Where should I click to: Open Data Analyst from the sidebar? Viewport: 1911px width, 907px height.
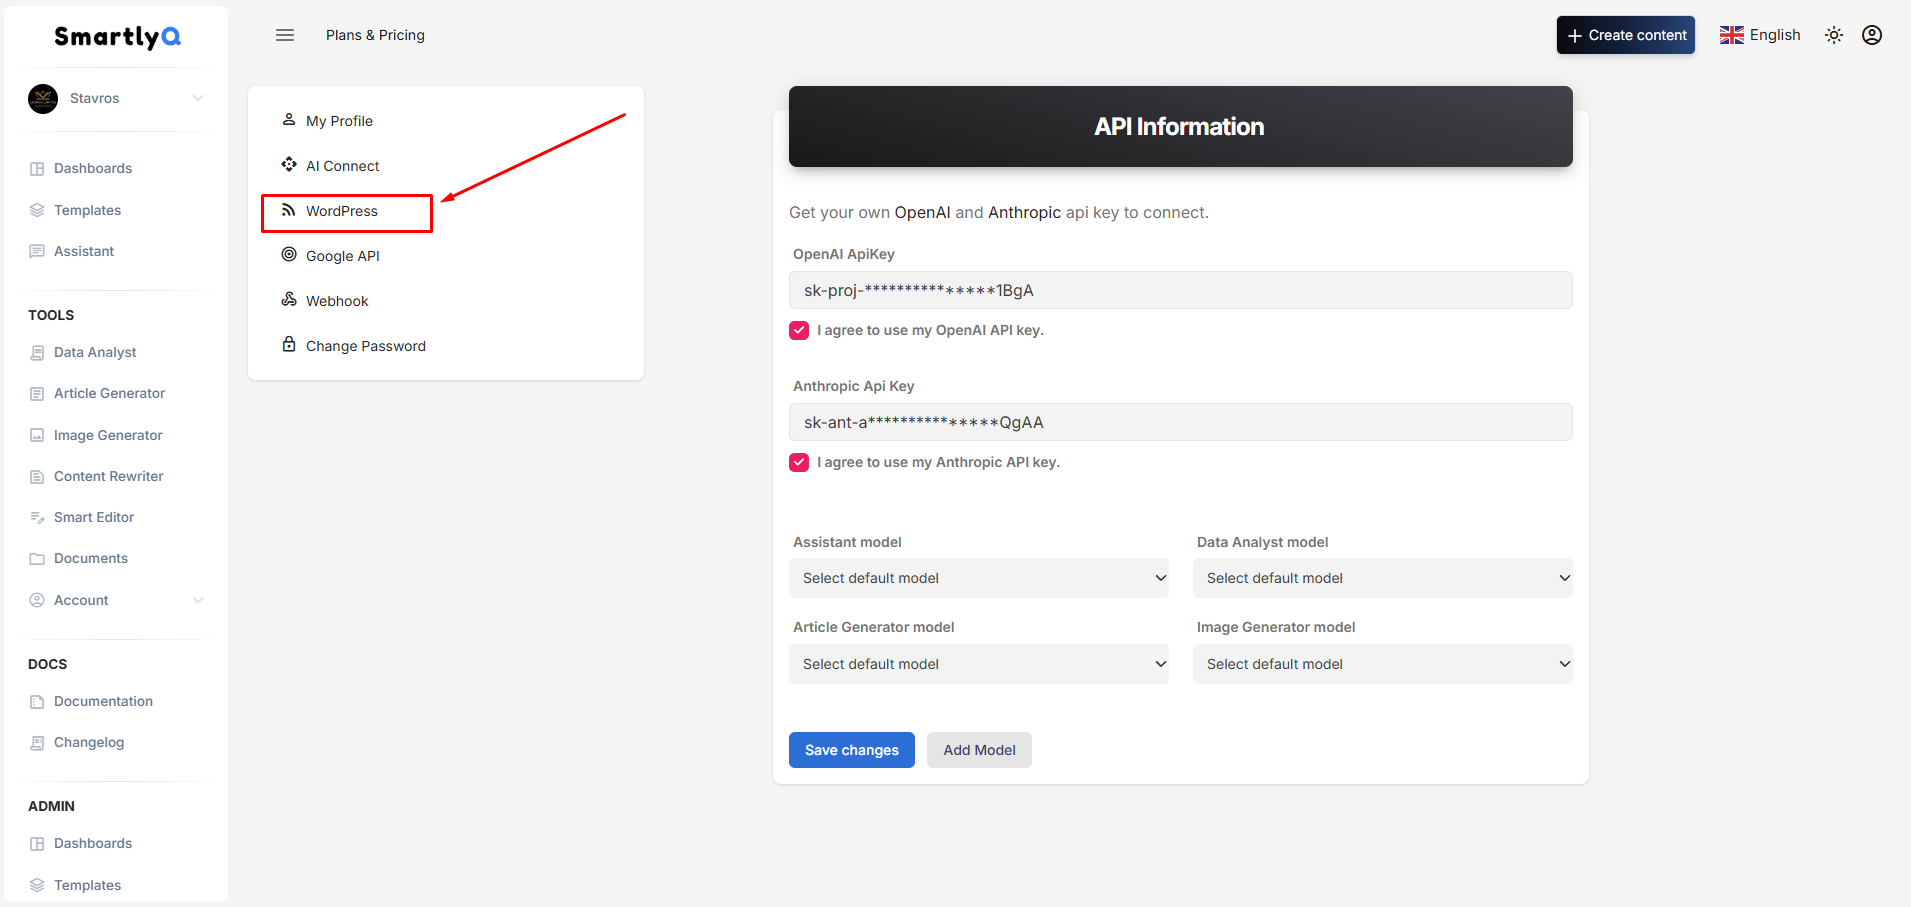click(x=95, y=353)
